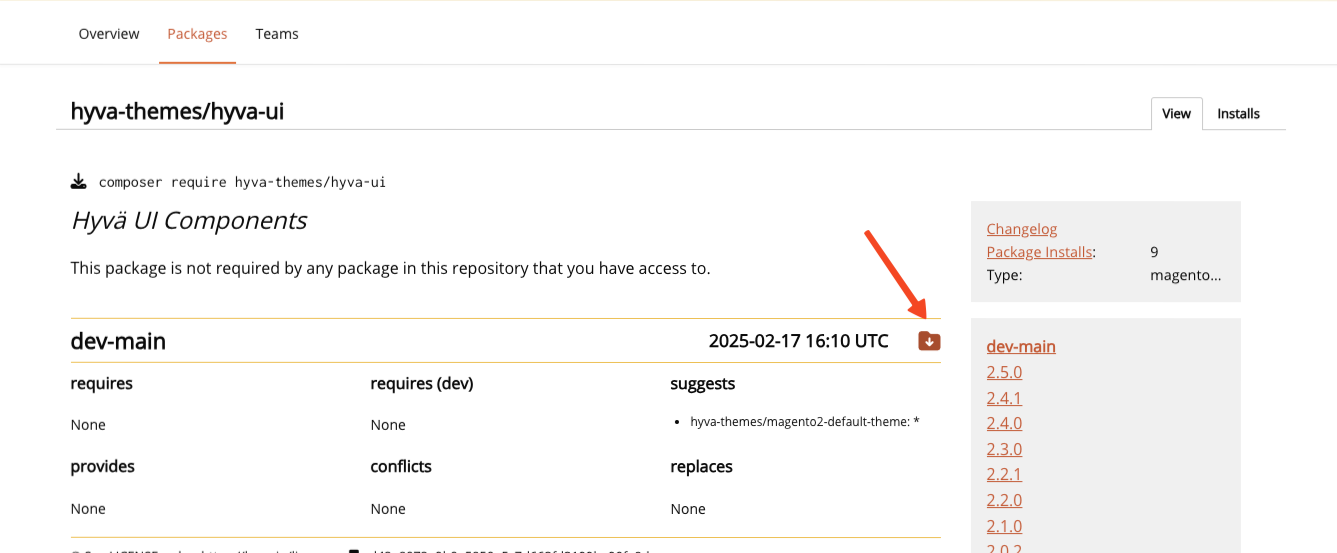Click the hyva-themes/hyva-ui package title
The width and height of the screenshot is (1337, 553).
coord(177,111)
